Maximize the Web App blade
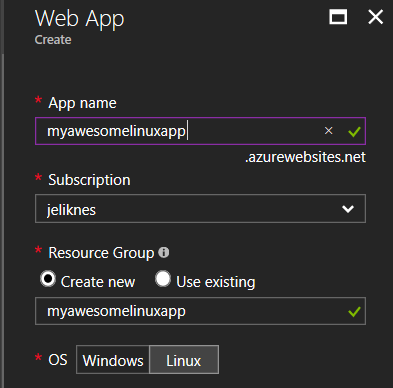Viewport: 393px width, 388px height. click(338, 17)
